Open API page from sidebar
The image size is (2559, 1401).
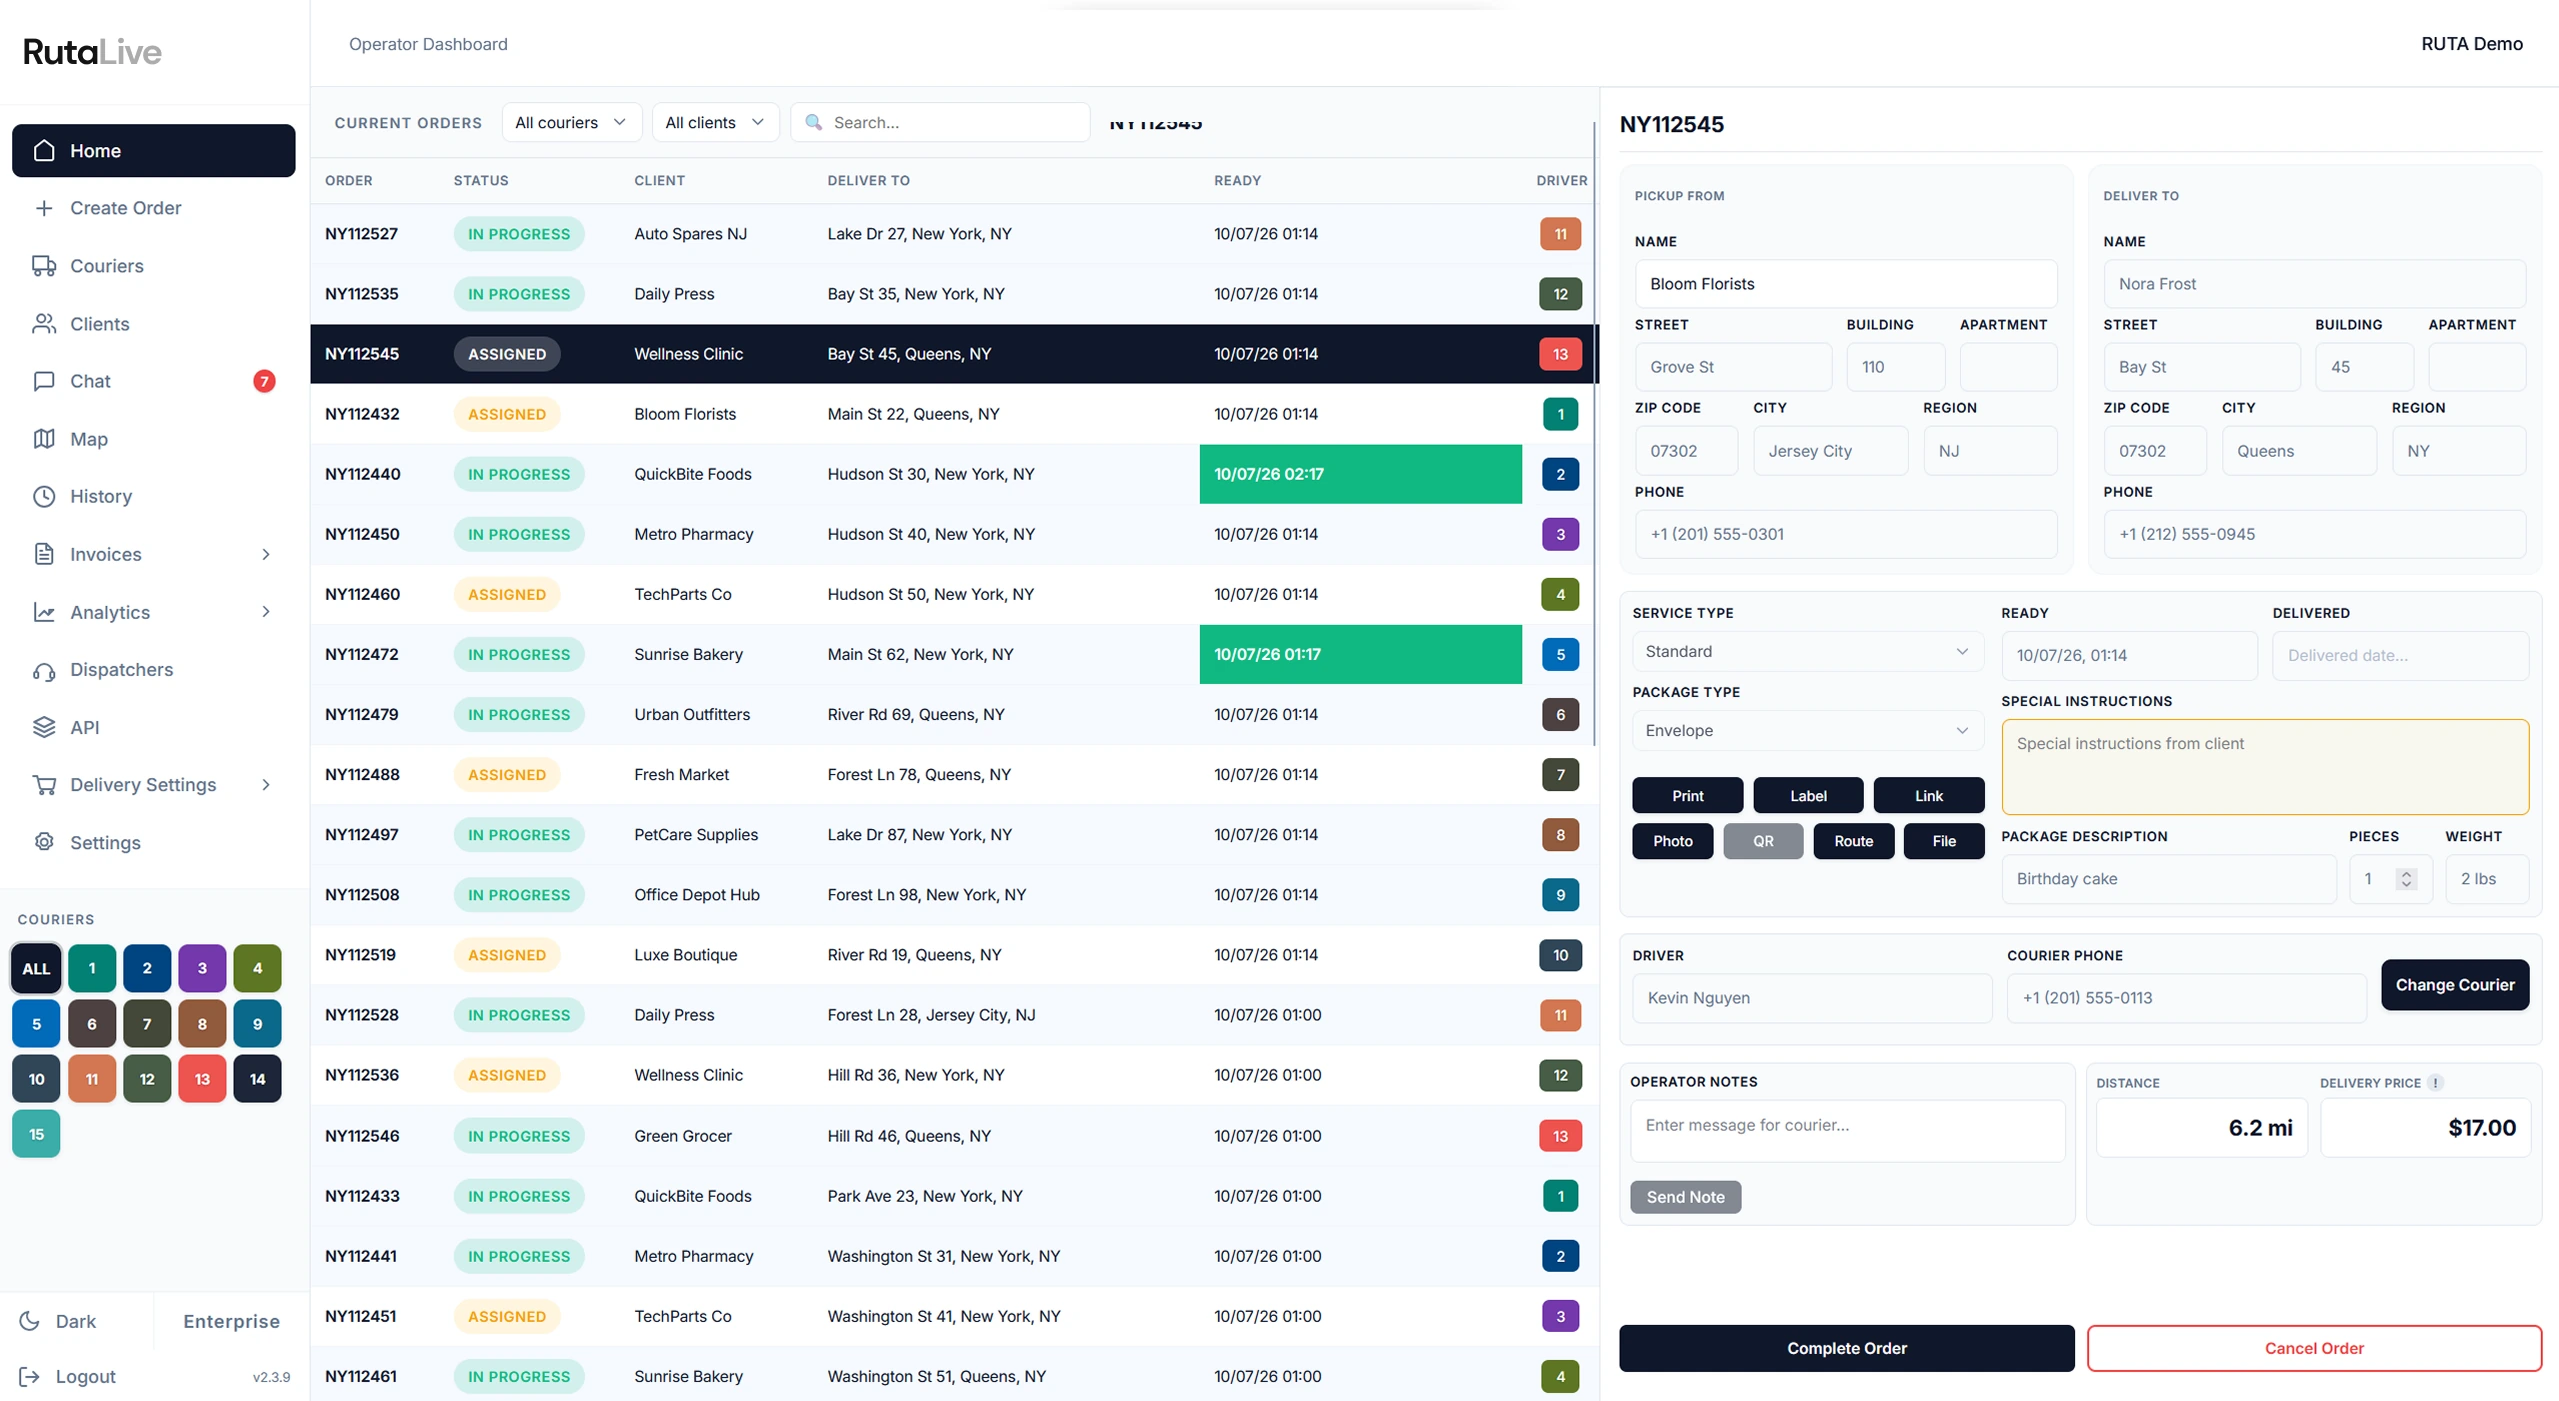(153, 727)
